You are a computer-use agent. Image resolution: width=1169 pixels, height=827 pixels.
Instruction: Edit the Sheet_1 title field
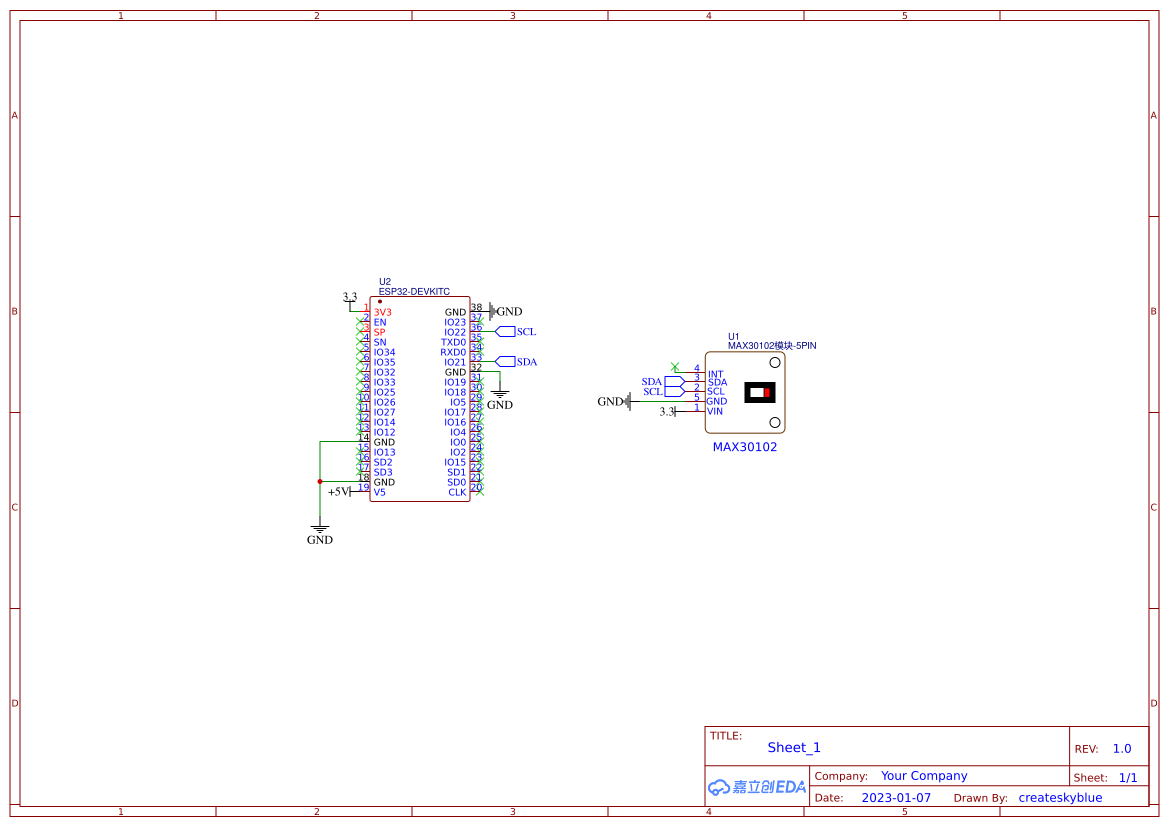pos(794,748)
